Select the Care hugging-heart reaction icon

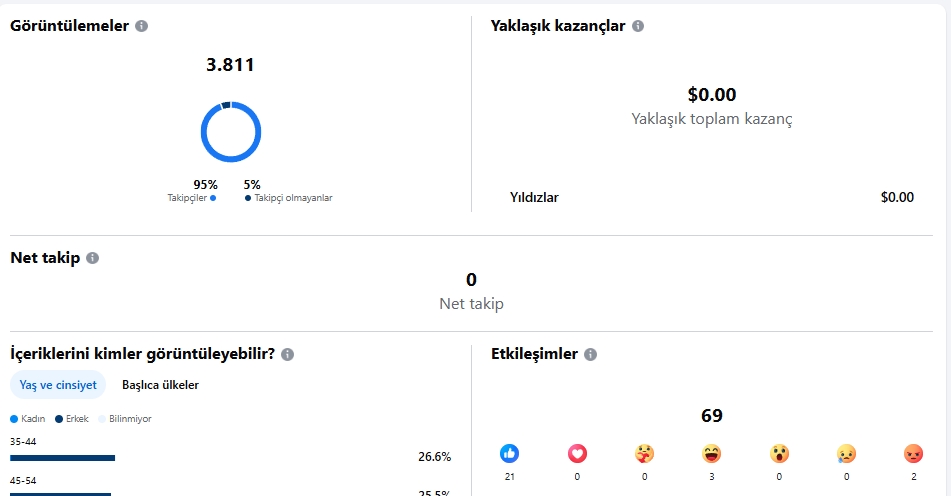644,453
